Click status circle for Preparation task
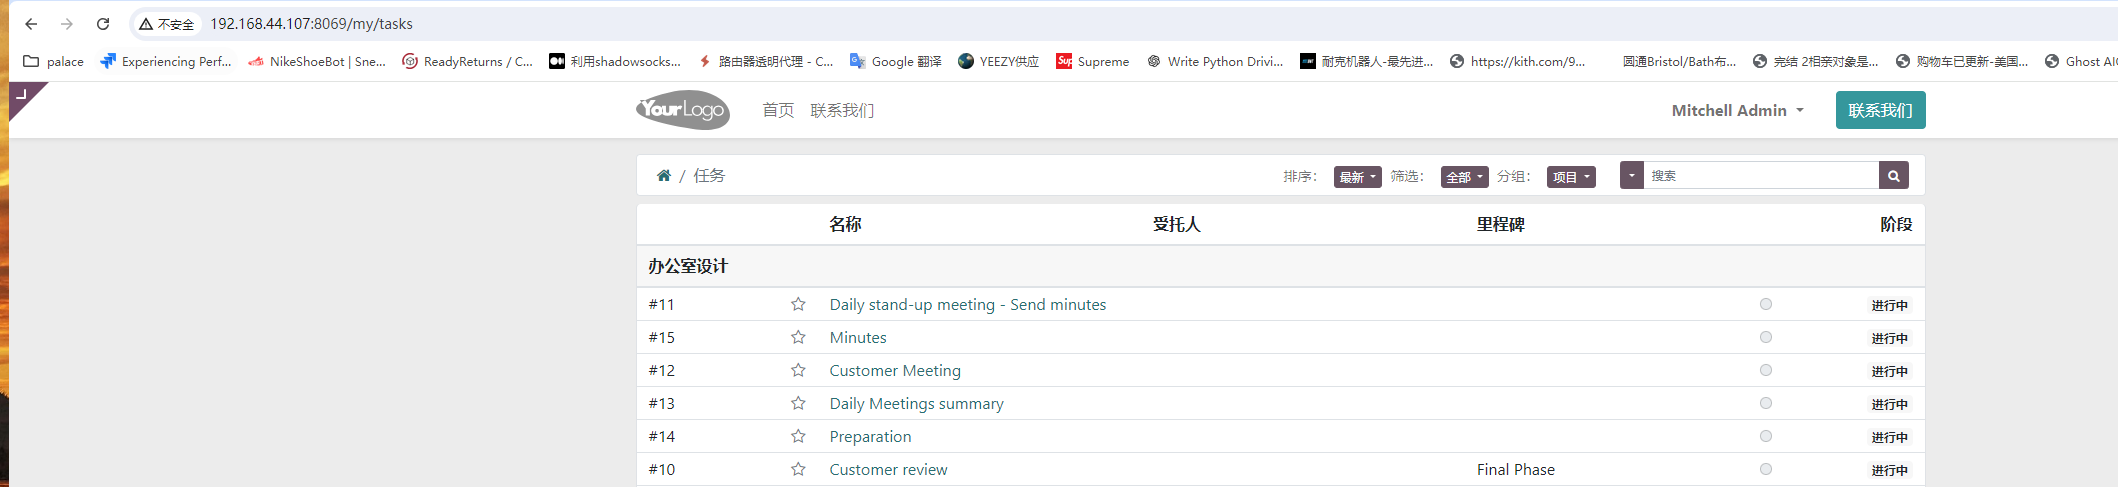Screen dimensions: 2118x487 coord(1766,436)
